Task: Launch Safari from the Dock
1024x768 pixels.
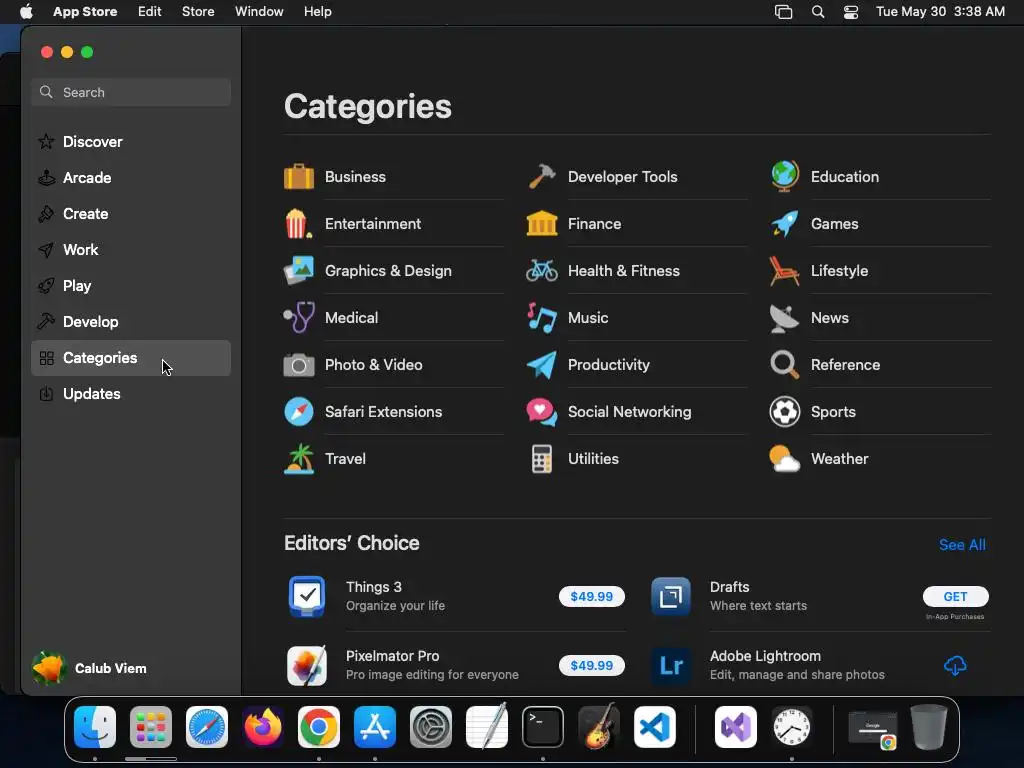Action: click(207, 727)
